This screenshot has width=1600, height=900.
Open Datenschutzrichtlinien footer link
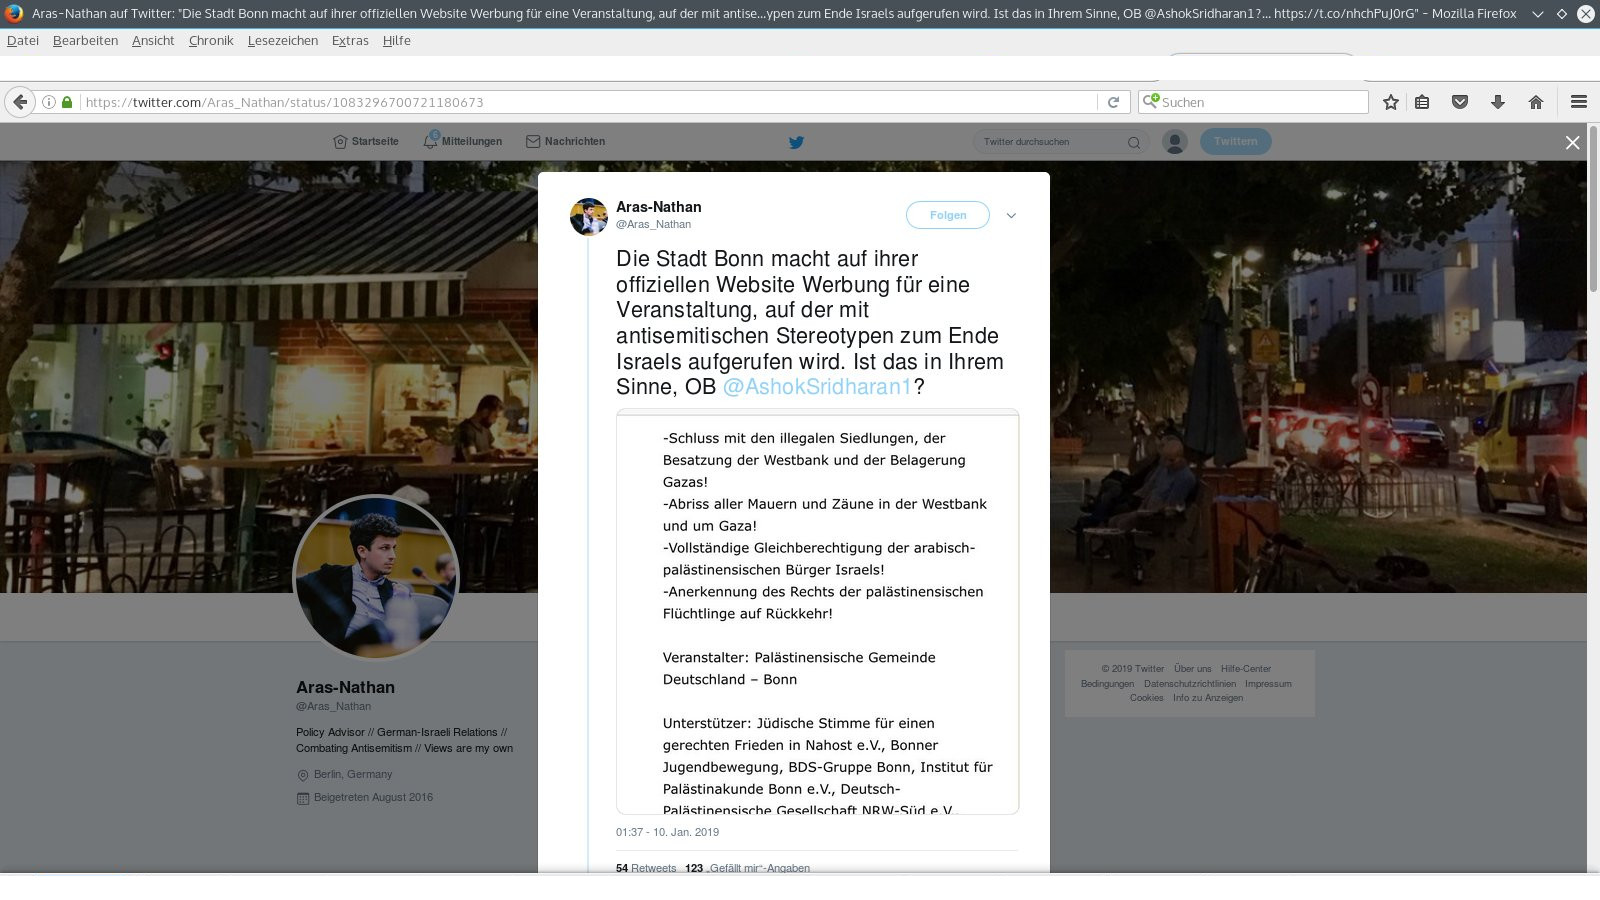point(1190,684)
